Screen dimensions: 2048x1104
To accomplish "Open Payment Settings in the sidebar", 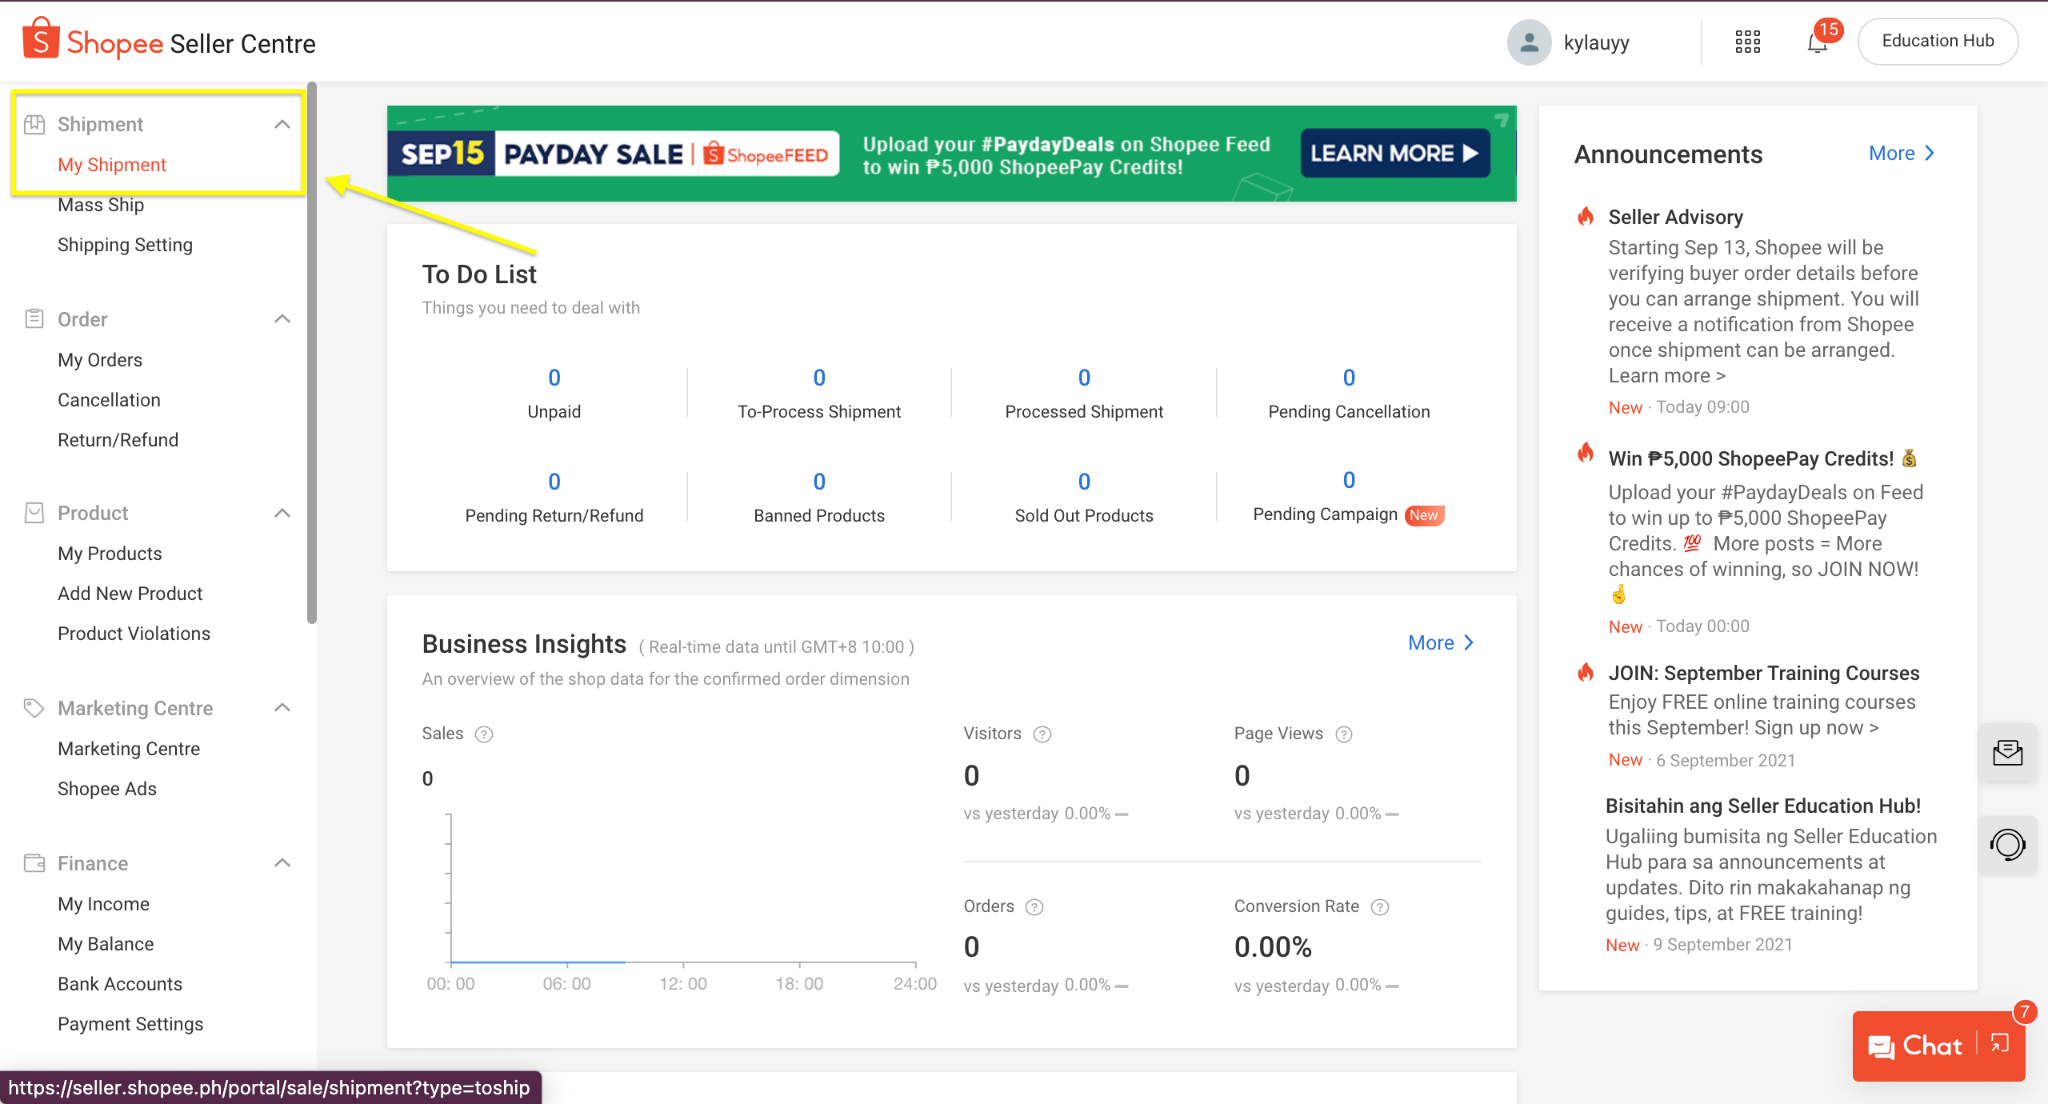I will point(130,1024).
